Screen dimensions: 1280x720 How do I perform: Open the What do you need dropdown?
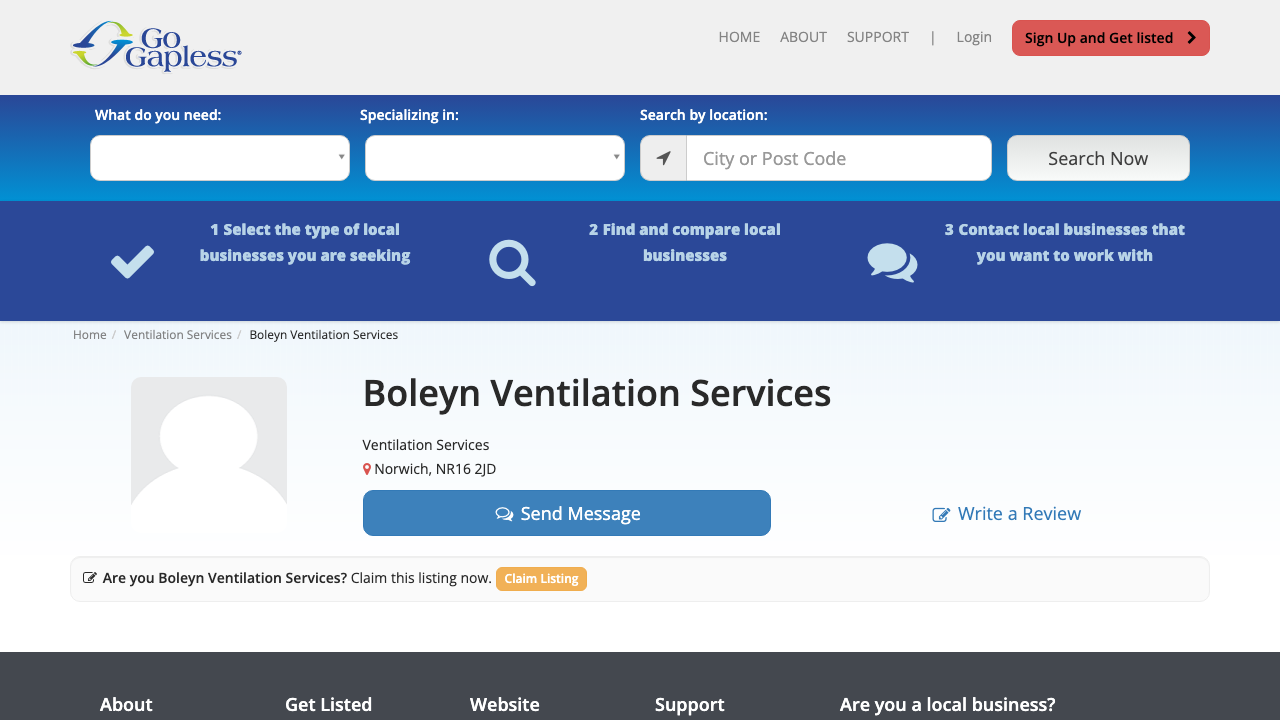220,157
